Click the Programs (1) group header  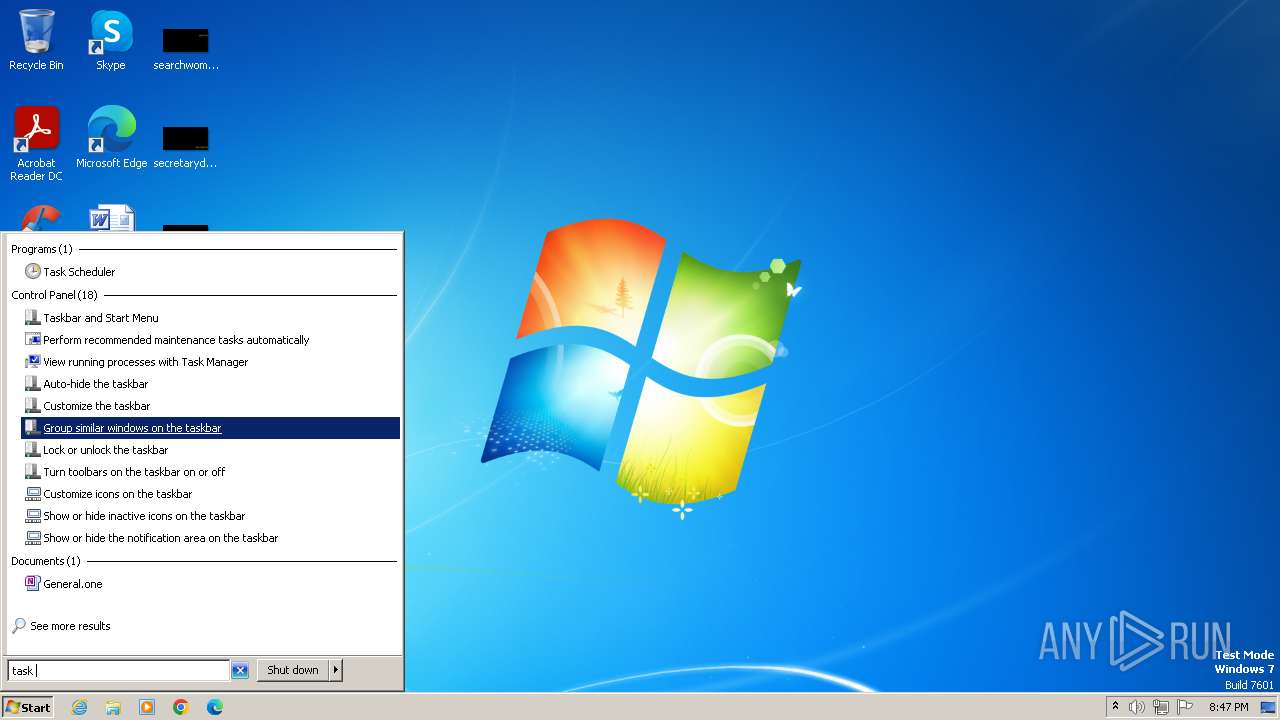pos(42,249)
